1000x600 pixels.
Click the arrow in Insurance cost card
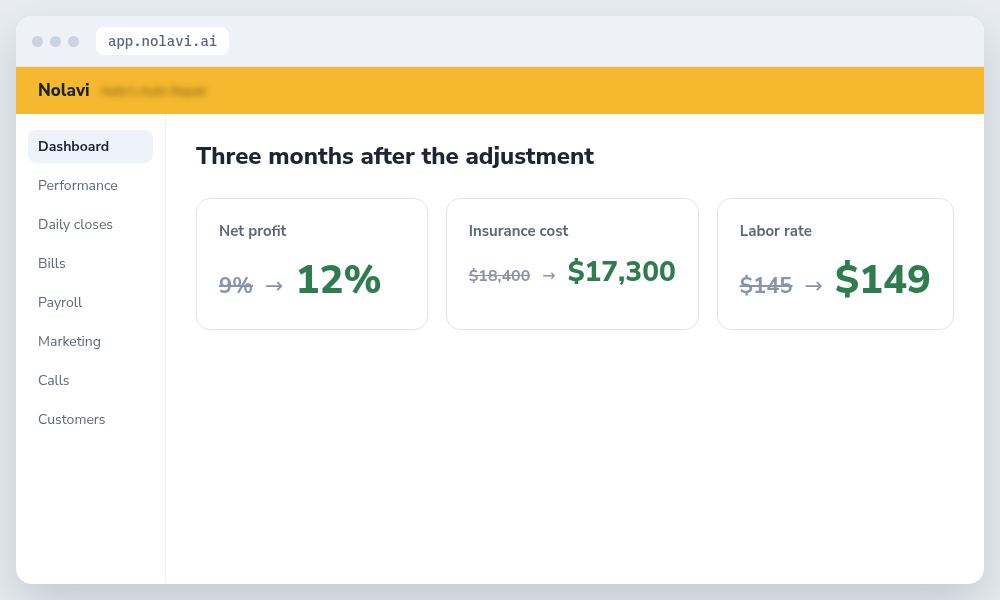[549, 276]
